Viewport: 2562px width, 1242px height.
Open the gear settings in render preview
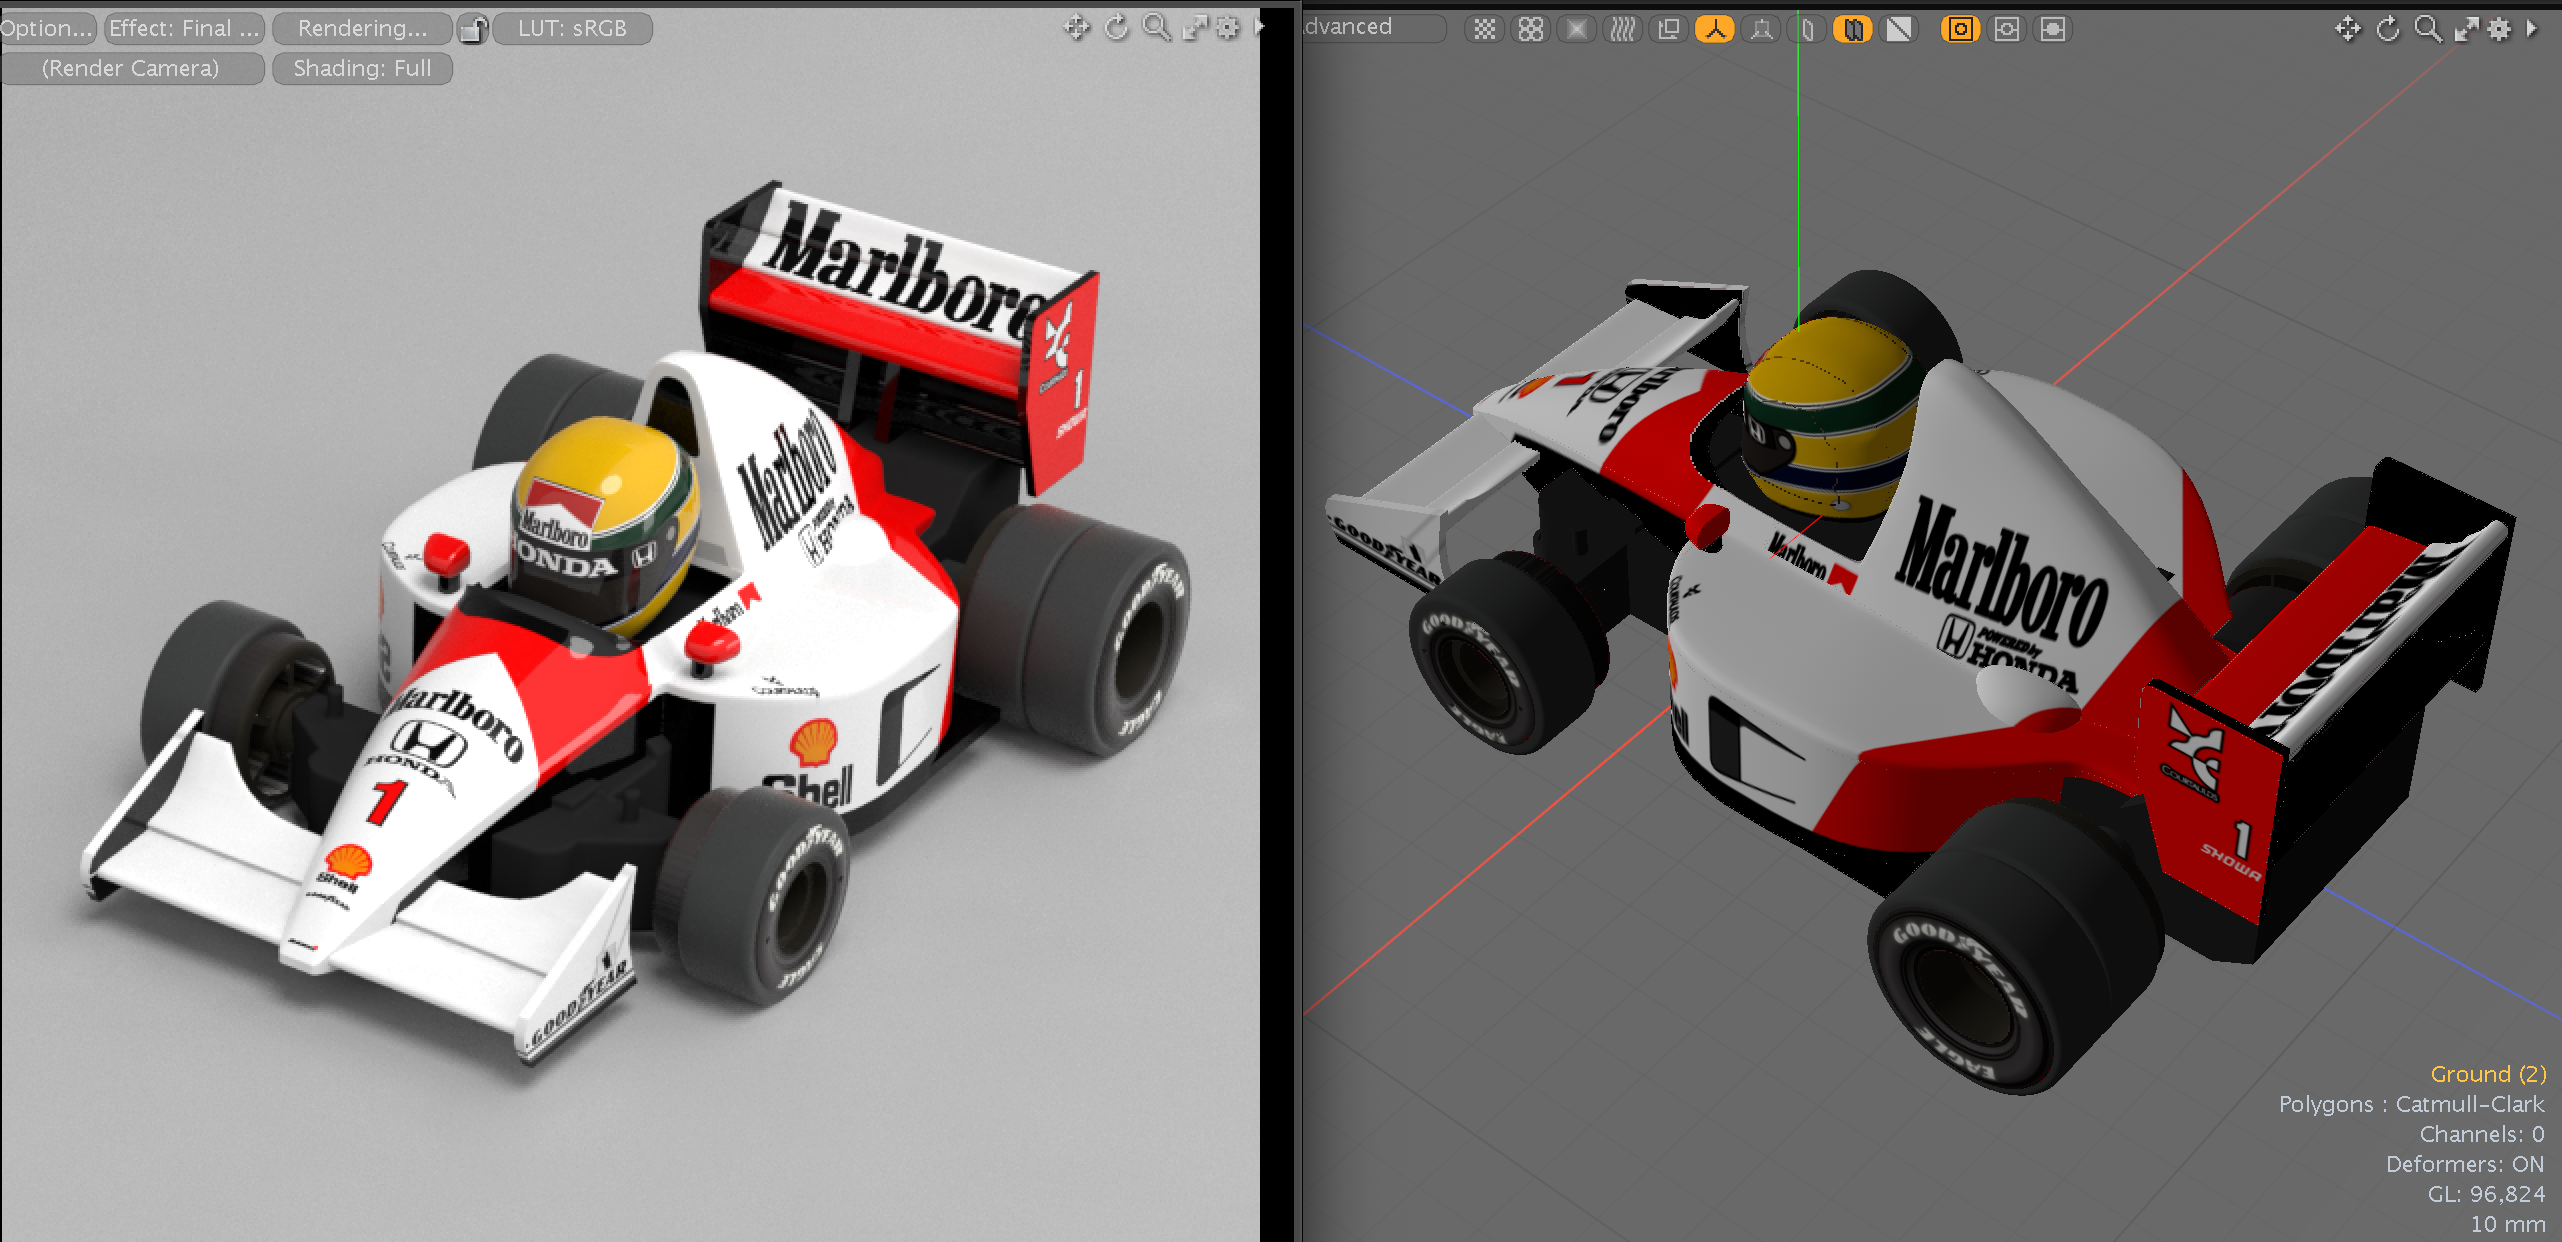pos(1228,28)
